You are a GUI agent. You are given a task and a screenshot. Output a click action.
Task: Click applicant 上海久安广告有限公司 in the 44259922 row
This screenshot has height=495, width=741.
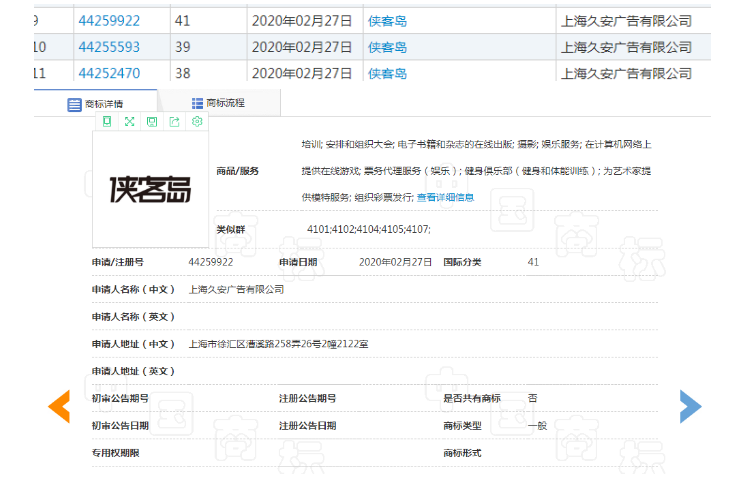[626, 21]
